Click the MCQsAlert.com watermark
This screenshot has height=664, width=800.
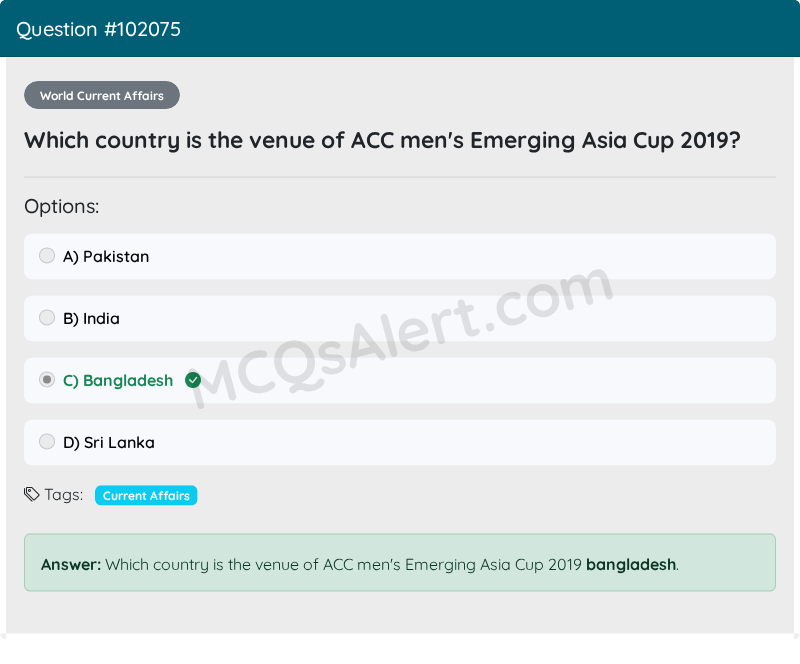tap(400, 340)
